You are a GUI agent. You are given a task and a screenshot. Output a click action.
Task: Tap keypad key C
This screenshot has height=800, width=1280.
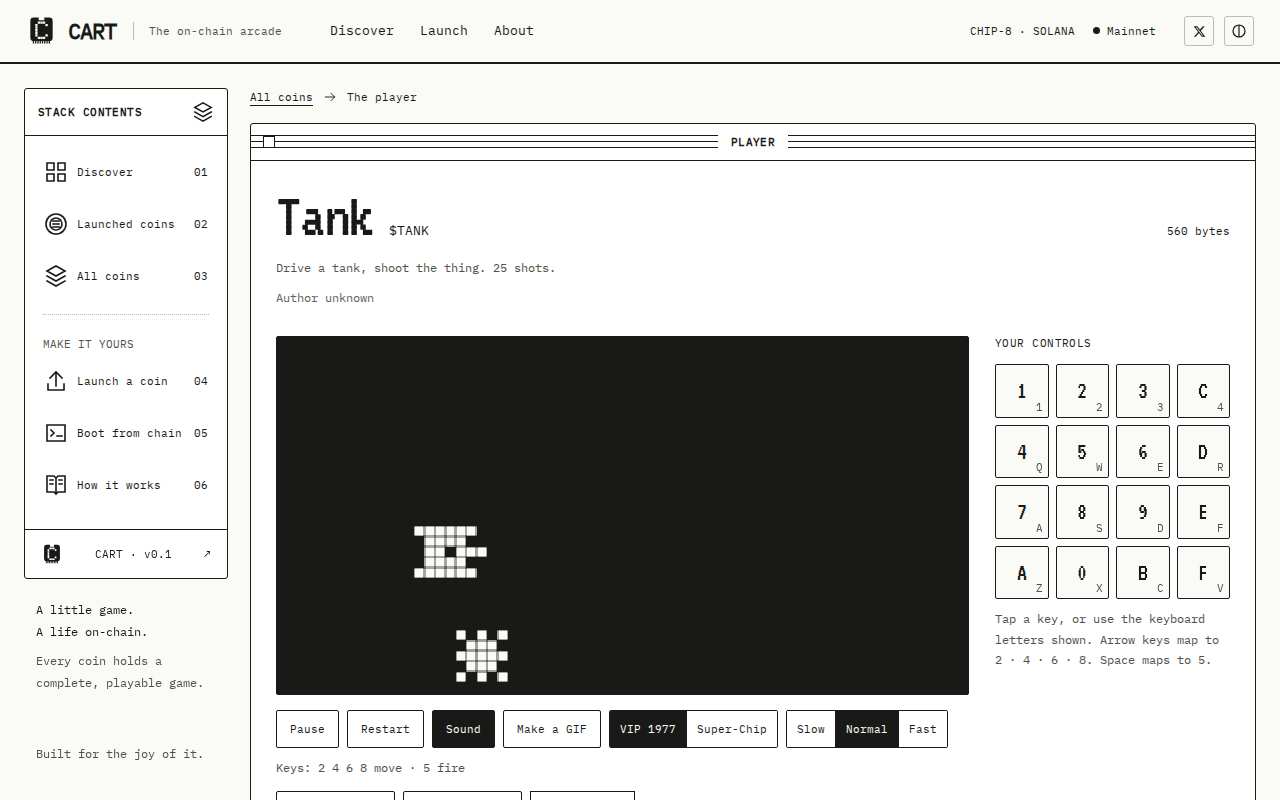[1203, 391]
